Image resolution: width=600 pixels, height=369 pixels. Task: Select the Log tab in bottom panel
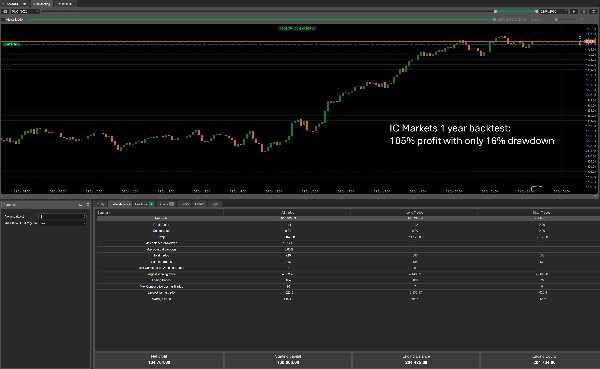[215, 204]
